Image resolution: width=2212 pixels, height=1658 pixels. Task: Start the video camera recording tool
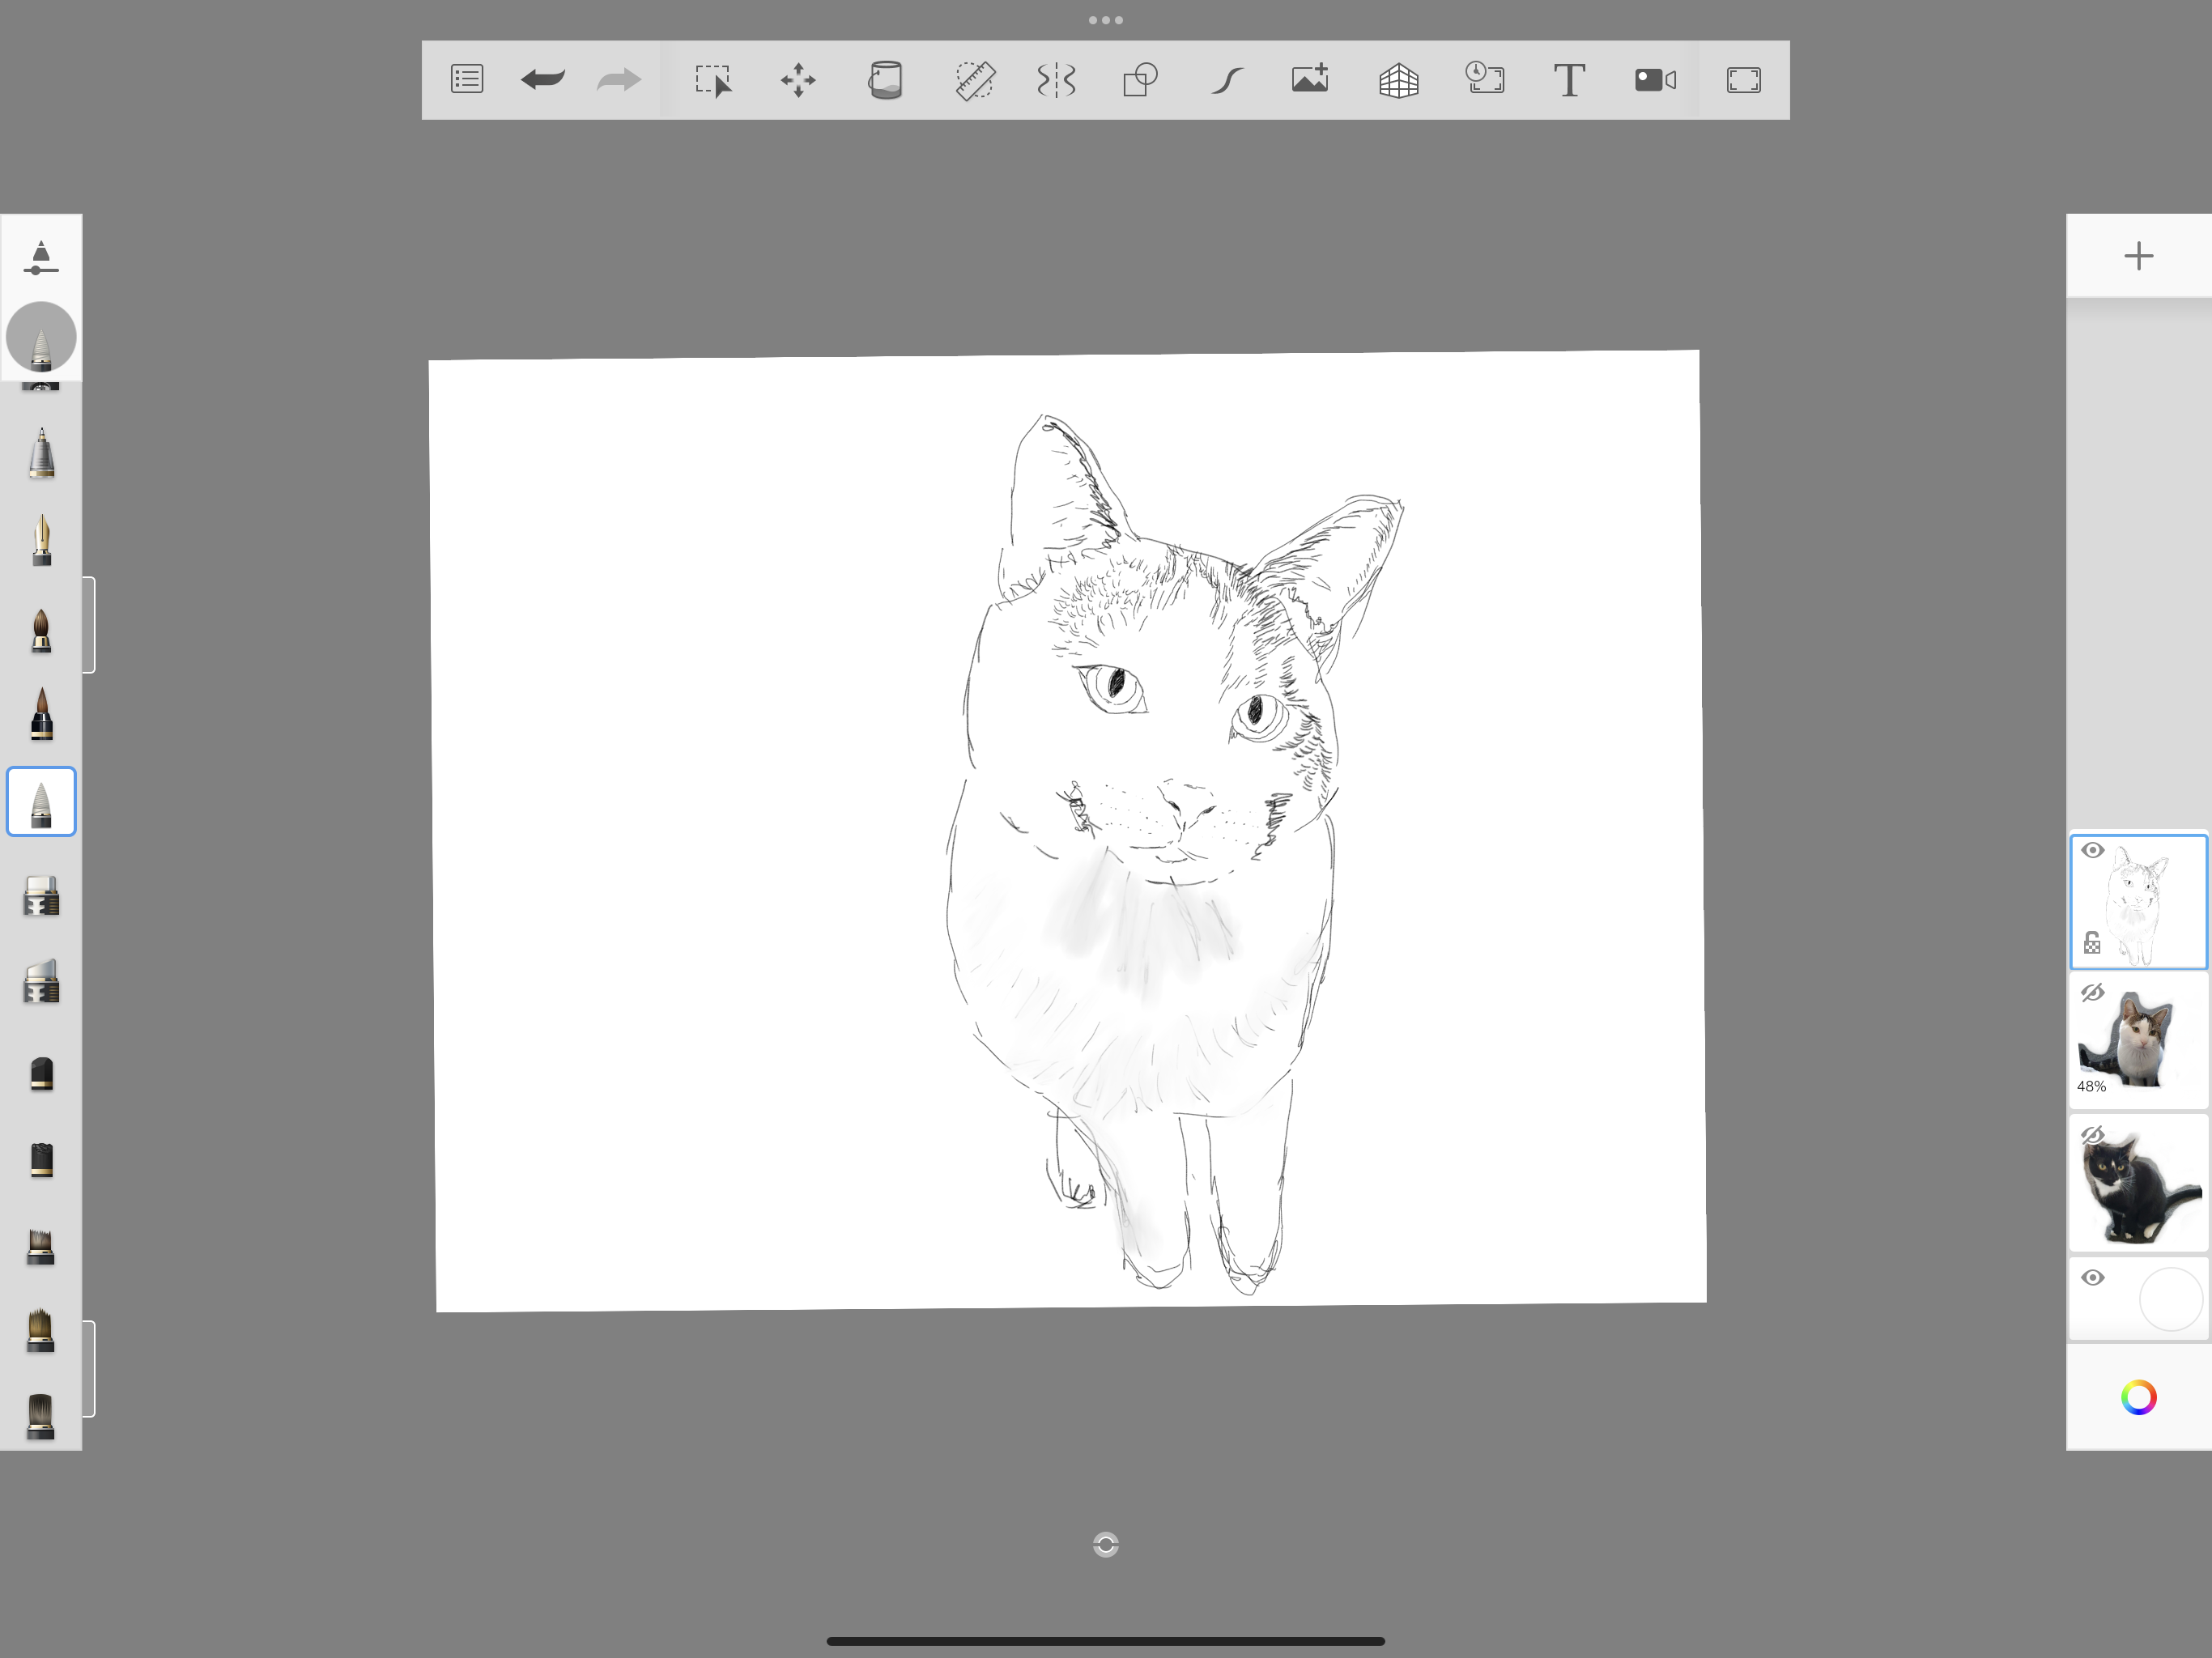click(x=1655, y=80)
